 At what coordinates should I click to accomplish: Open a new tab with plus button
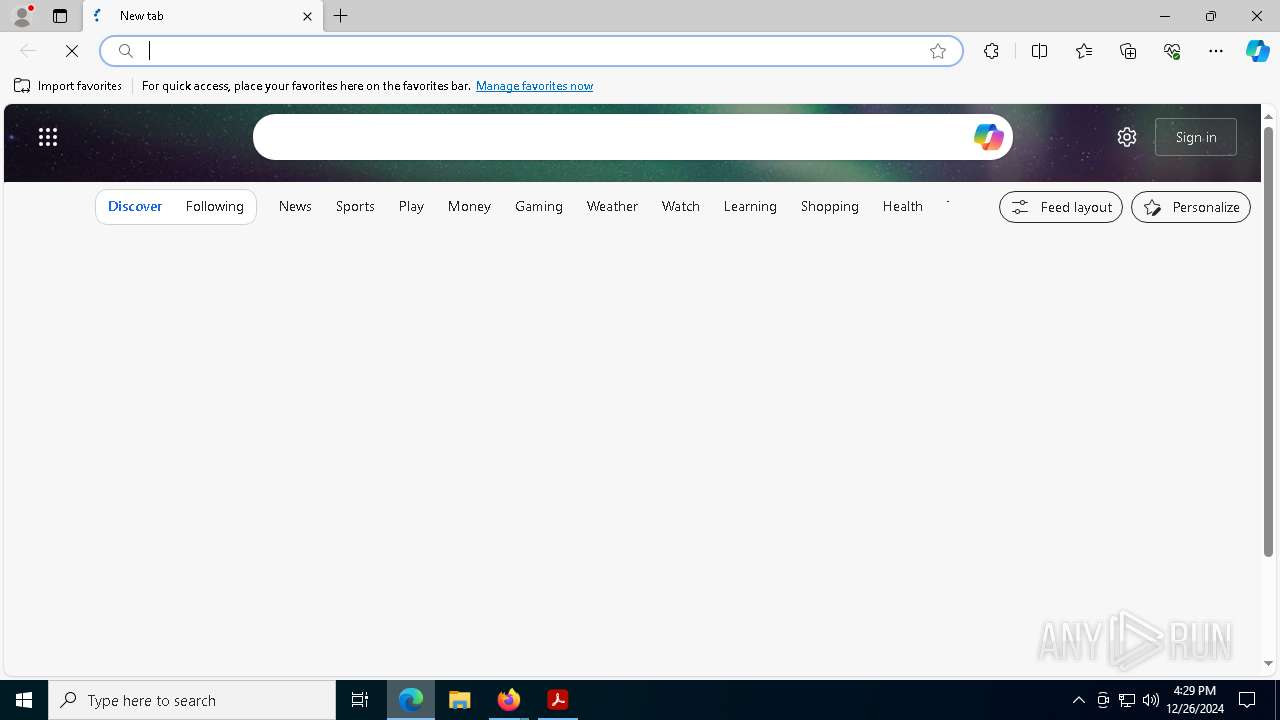[341, 16]
